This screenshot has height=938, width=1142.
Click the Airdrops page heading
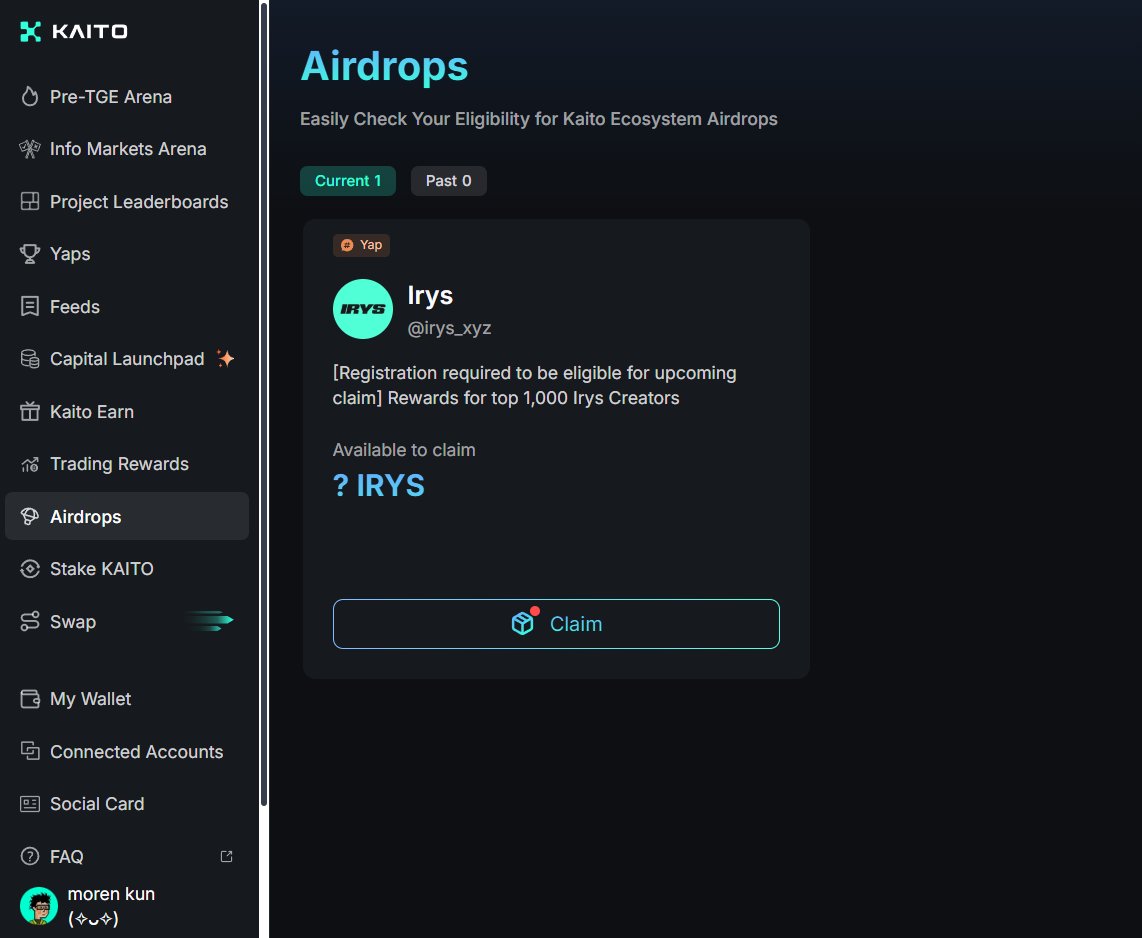point(385,66)
